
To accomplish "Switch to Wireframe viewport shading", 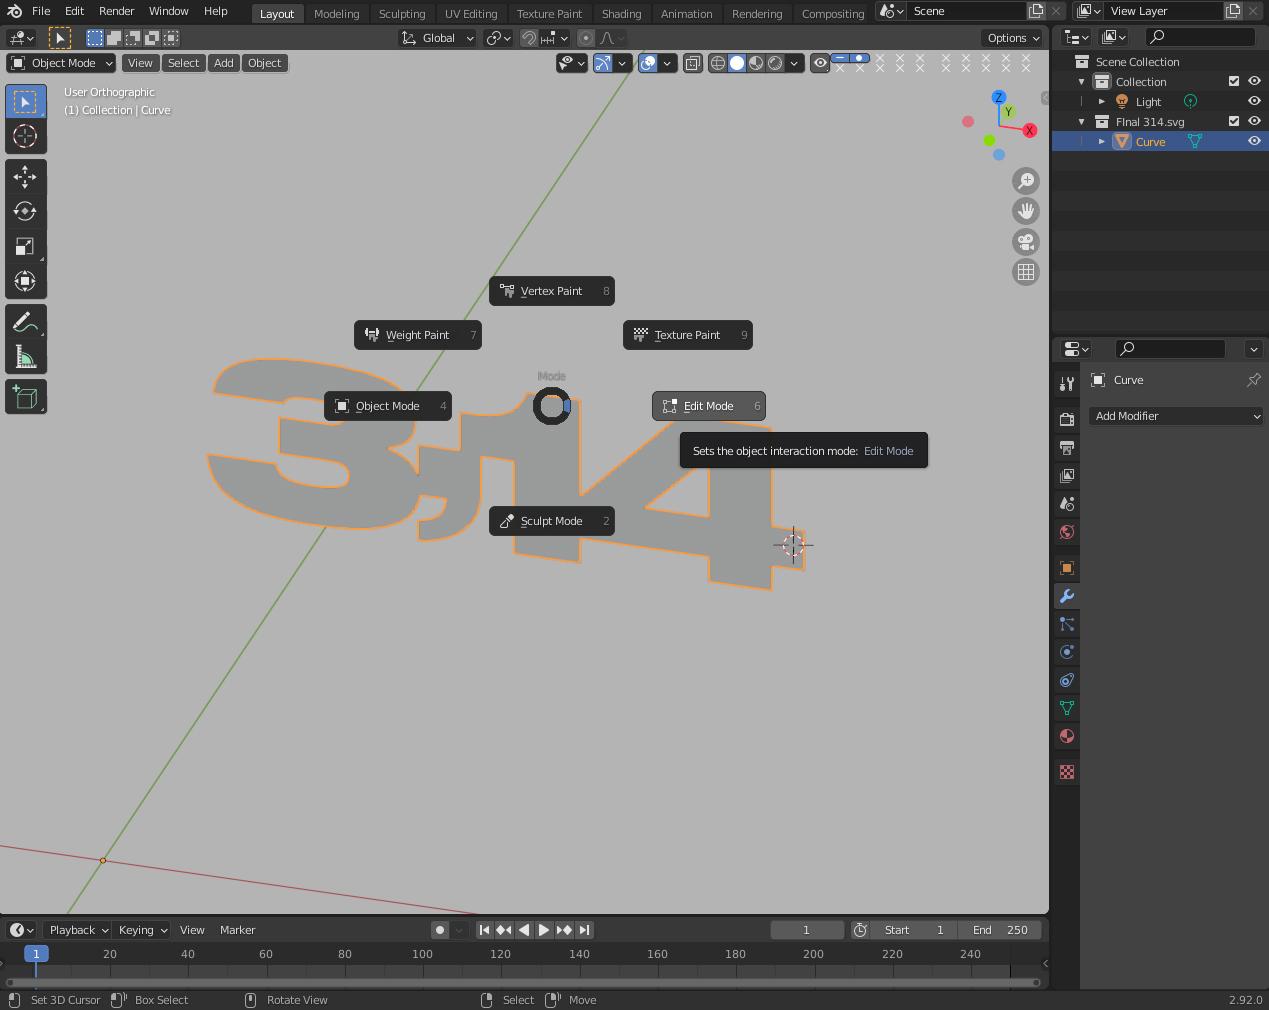I will (718, 63).
